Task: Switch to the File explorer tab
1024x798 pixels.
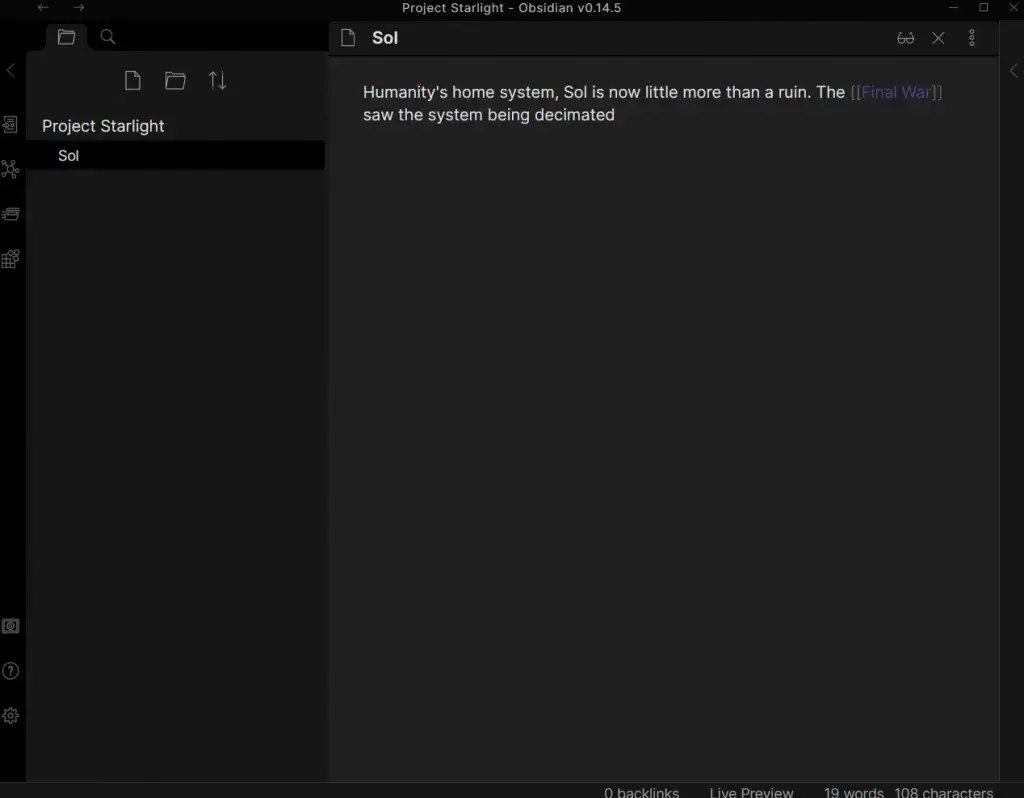Action: [x=66, y=37]
